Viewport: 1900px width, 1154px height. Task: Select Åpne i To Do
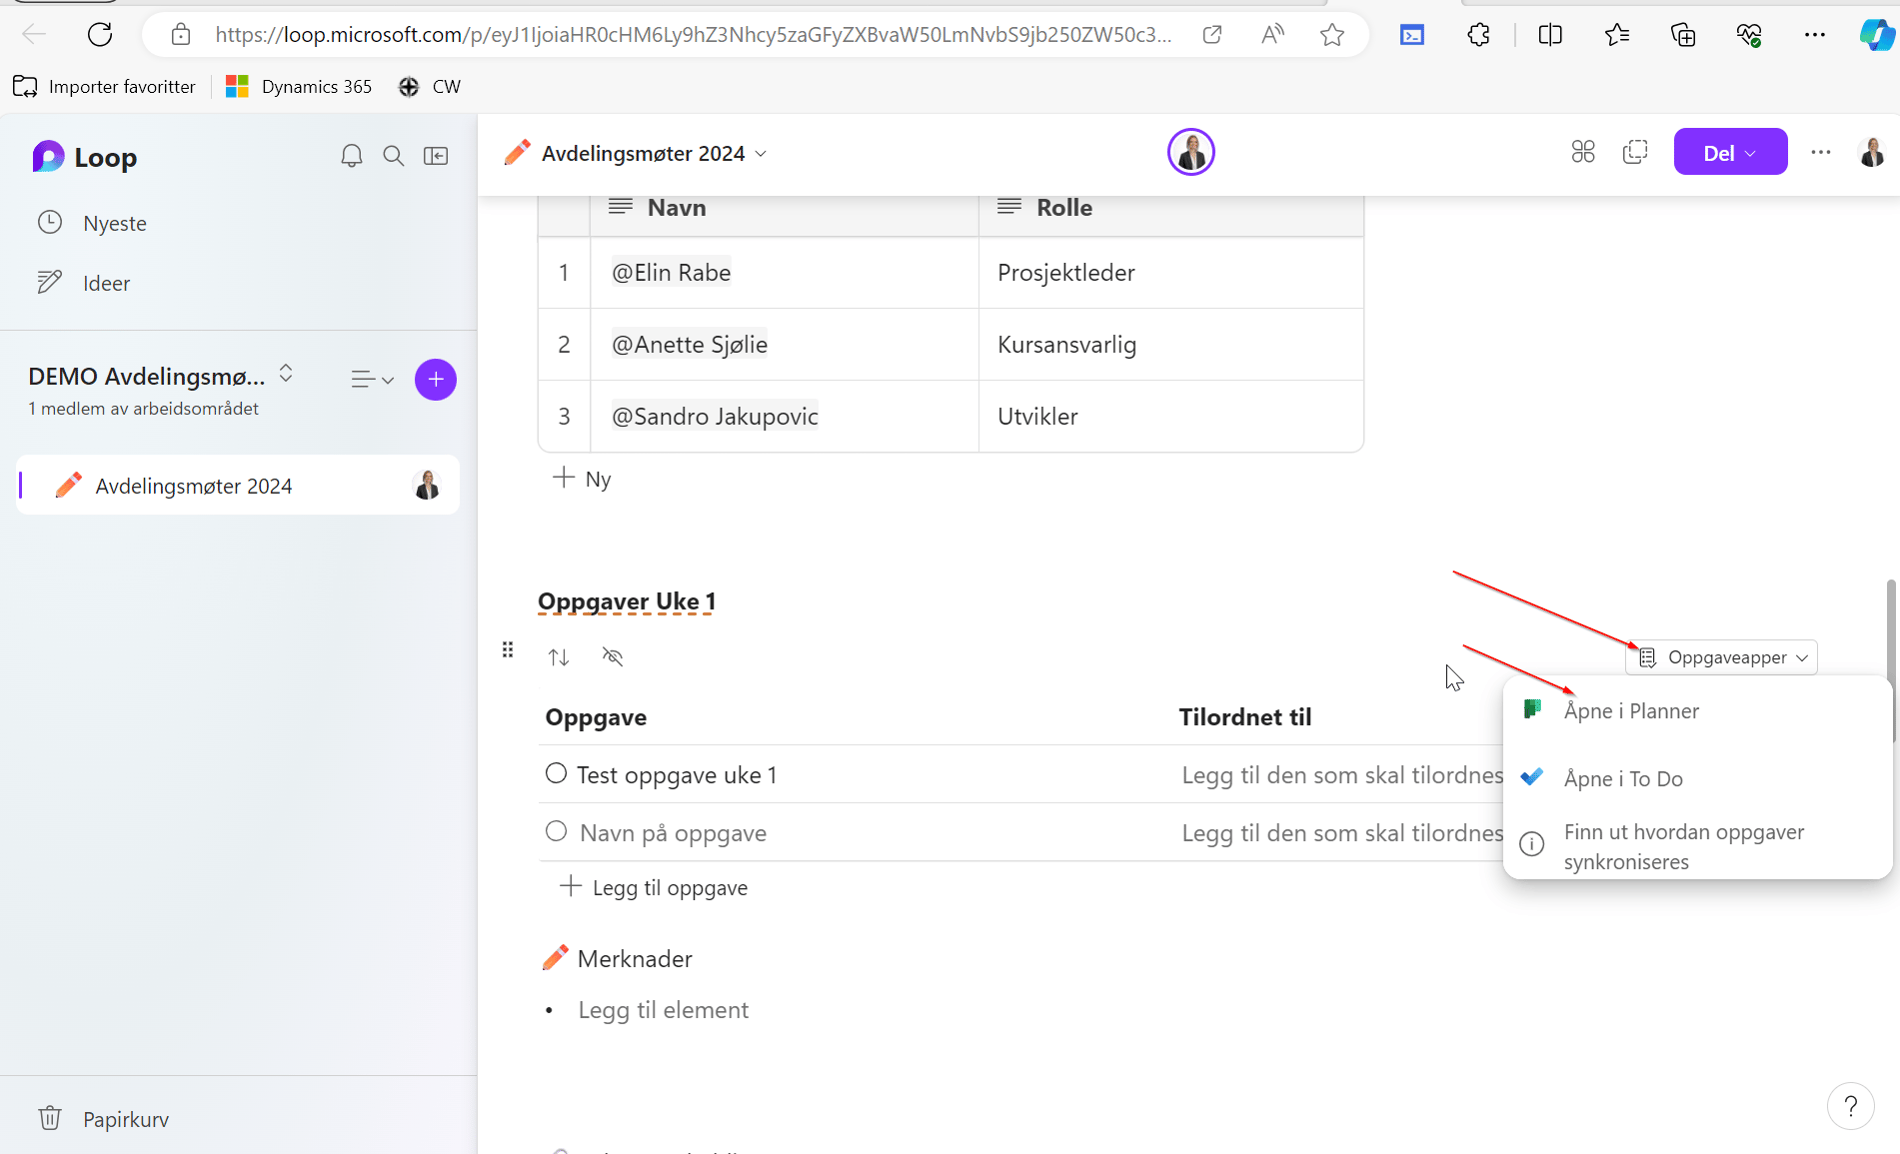pyautogui.click(x=1624, y=778)
